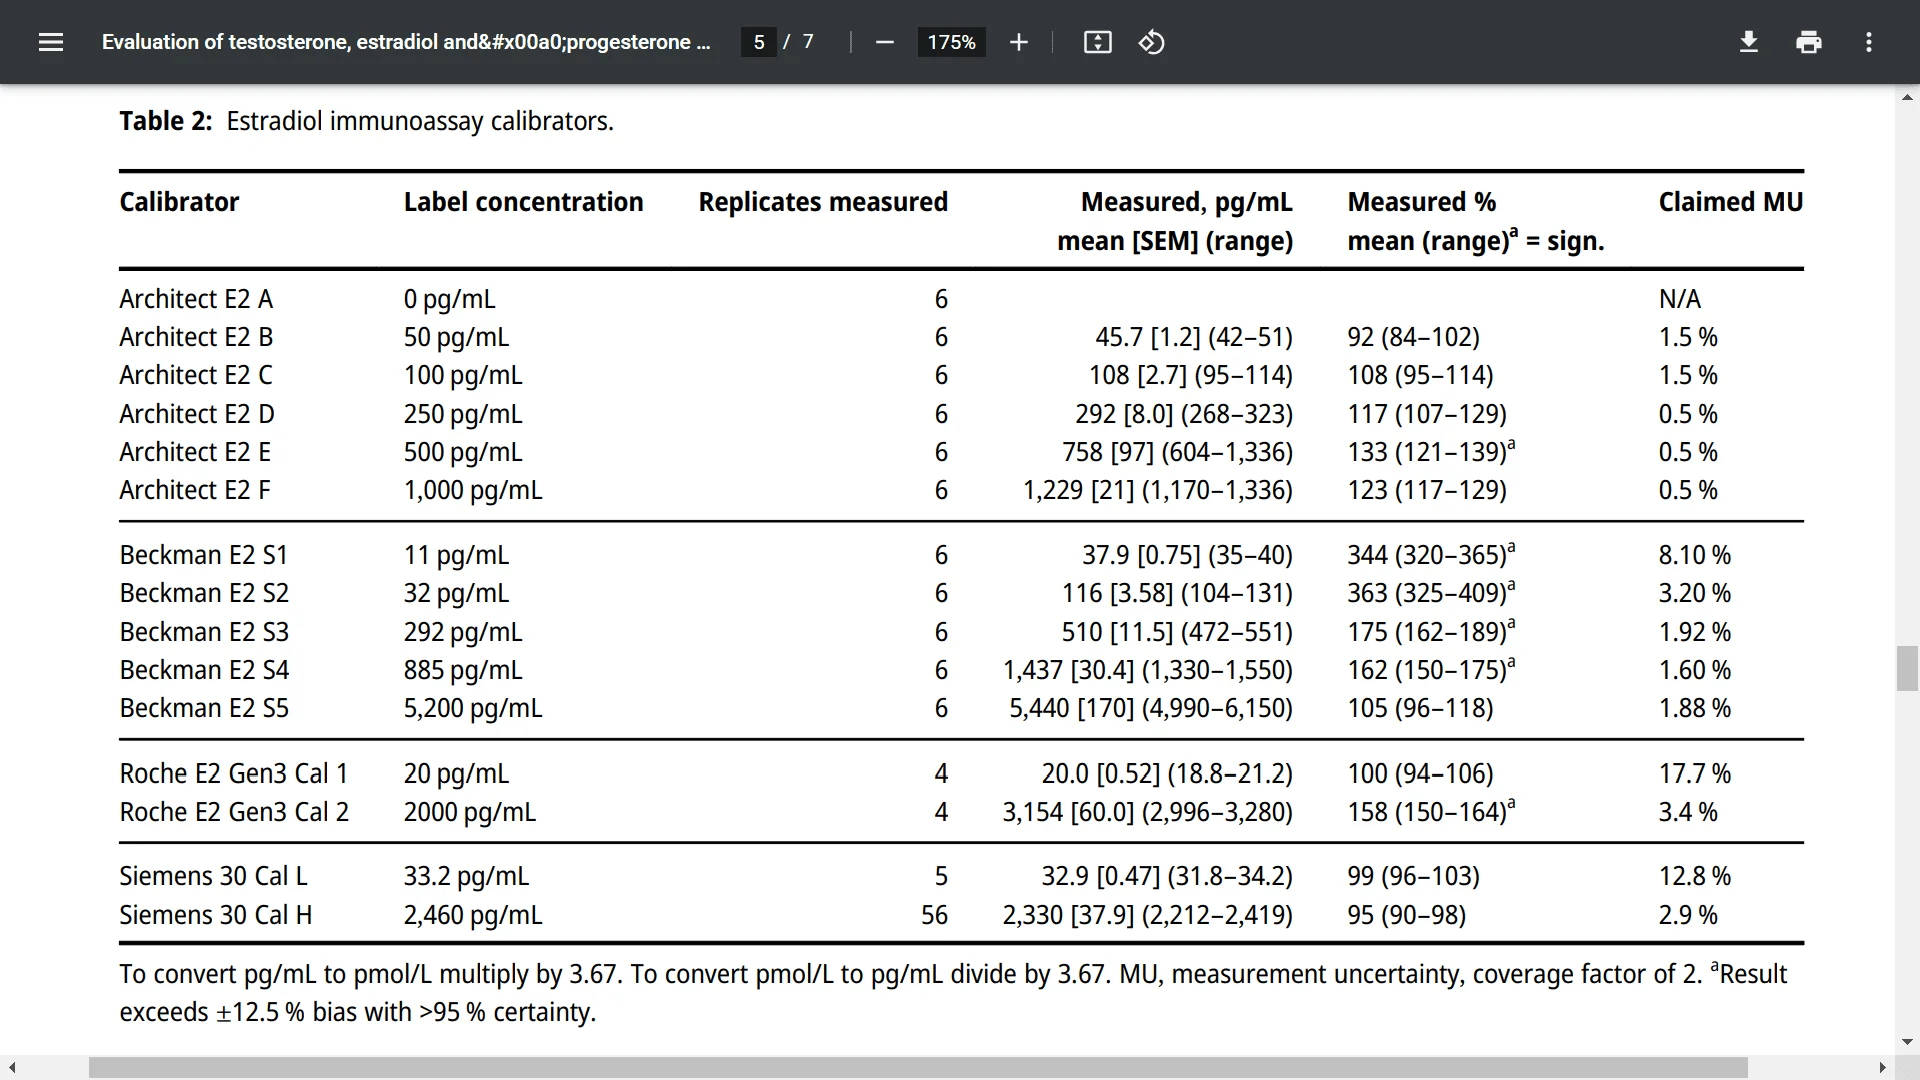Zoom out with the minus button
This screenshot has height=1080, width=1920.
coord(884,42)
